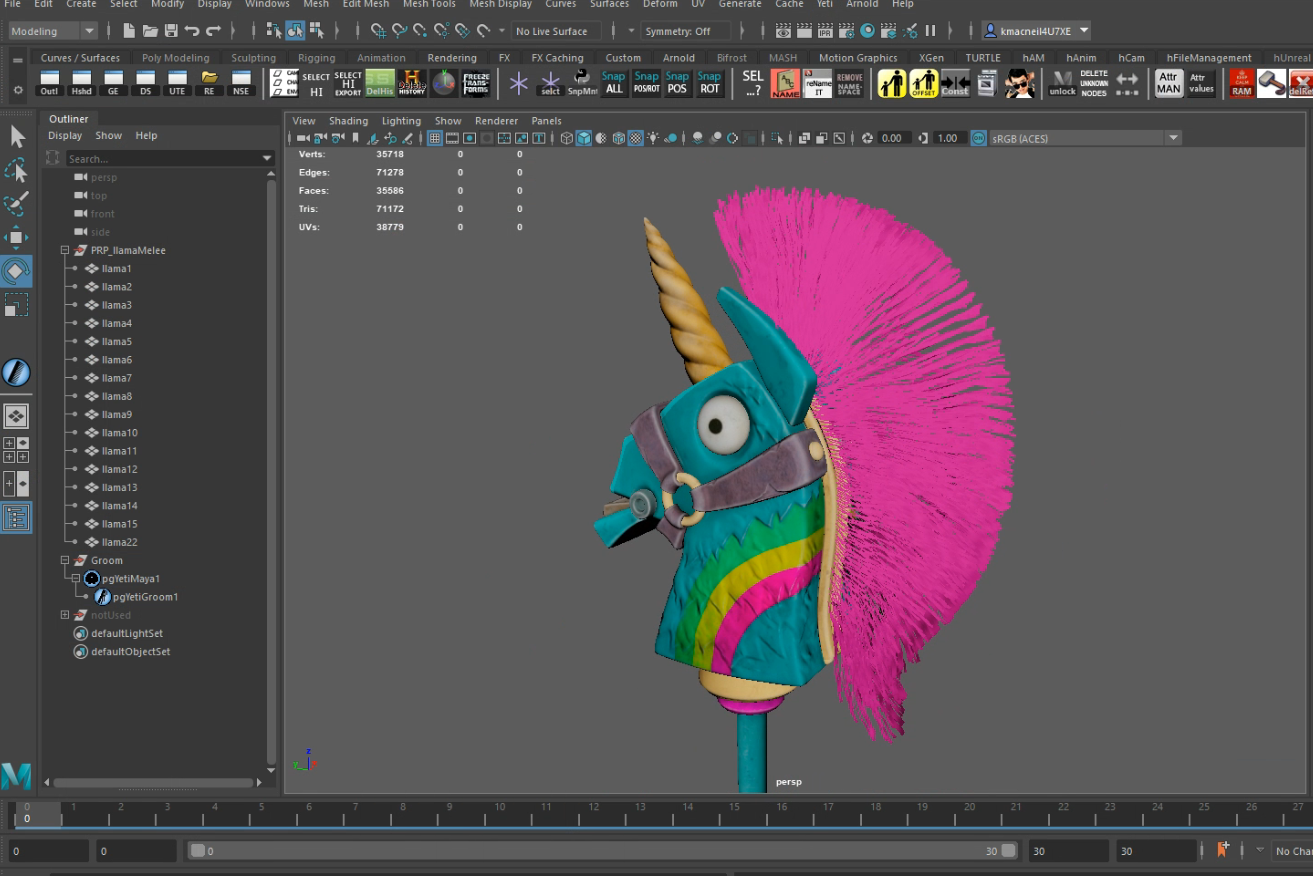Click frame 15 on the time slider

pyautogui.click(x=734, y=815)
